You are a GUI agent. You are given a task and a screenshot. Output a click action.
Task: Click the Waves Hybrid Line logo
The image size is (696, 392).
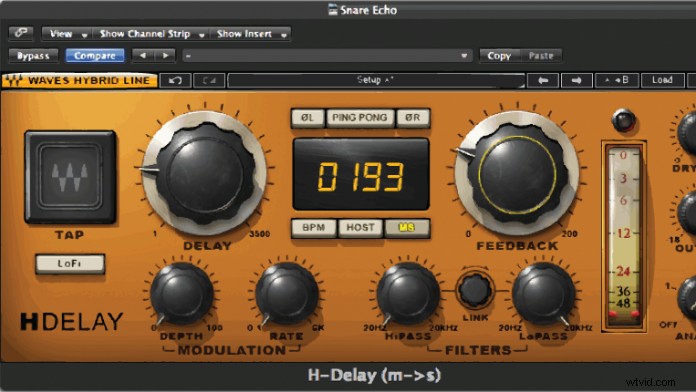point(79,80)
